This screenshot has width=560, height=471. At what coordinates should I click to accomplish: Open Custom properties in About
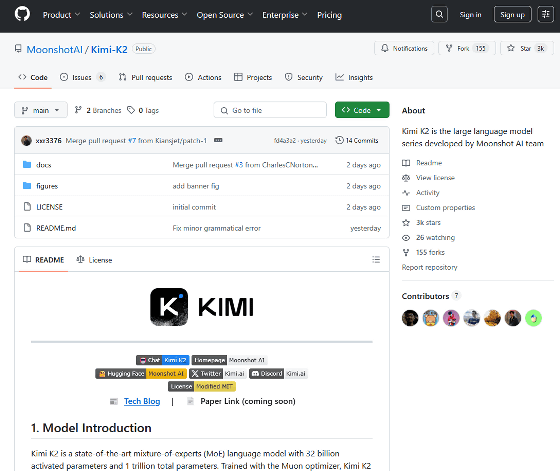pyautogui.click(x=439, y=208)
